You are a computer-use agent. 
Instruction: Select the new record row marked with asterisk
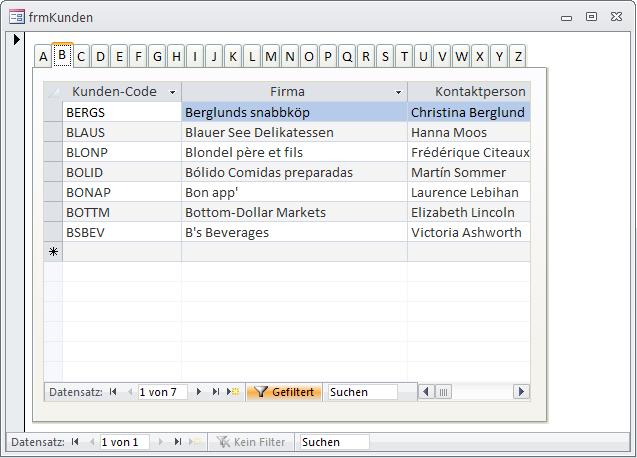[x=53, y=252]
